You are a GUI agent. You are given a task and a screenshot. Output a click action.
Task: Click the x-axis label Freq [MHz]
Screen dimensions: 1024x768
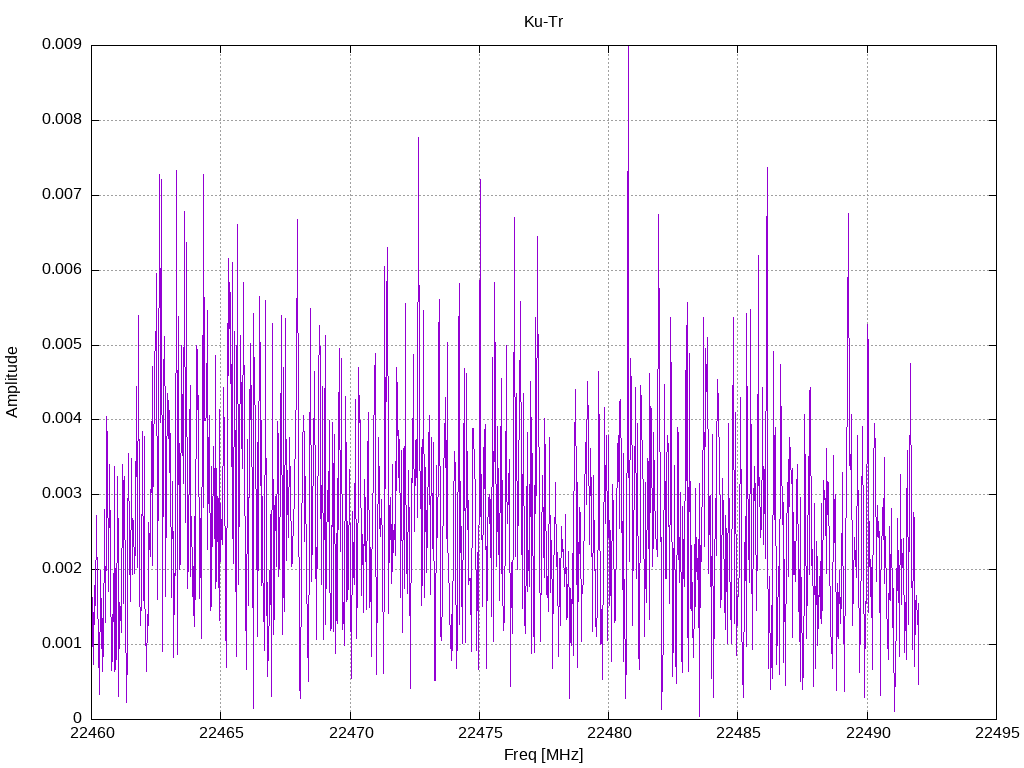[x=543, y=755]
